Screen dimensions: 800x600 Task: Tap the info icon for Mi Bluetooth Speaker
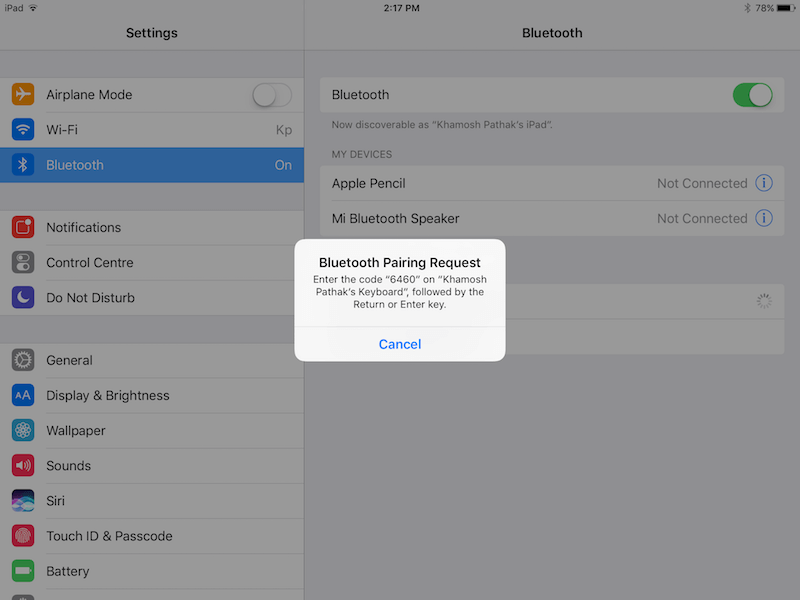[x=763, y=218]
